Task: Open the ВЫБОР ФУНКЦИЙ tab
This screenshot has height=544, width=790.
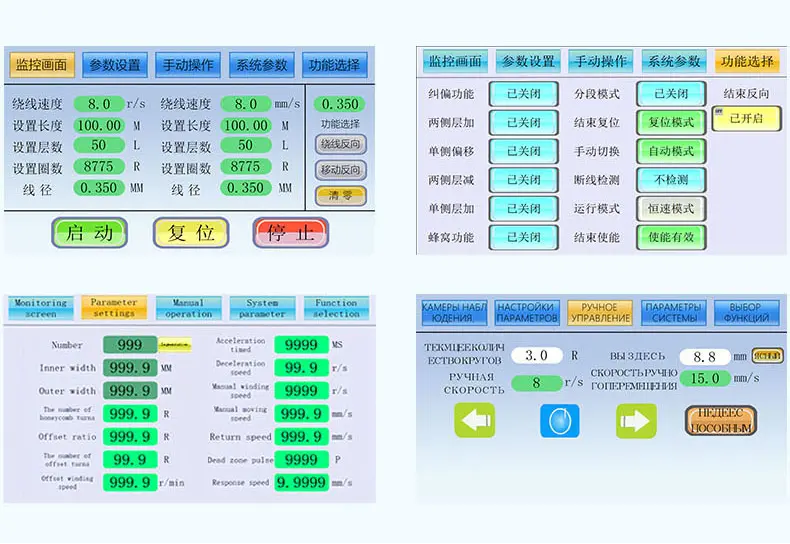Action: pos(746,313)
